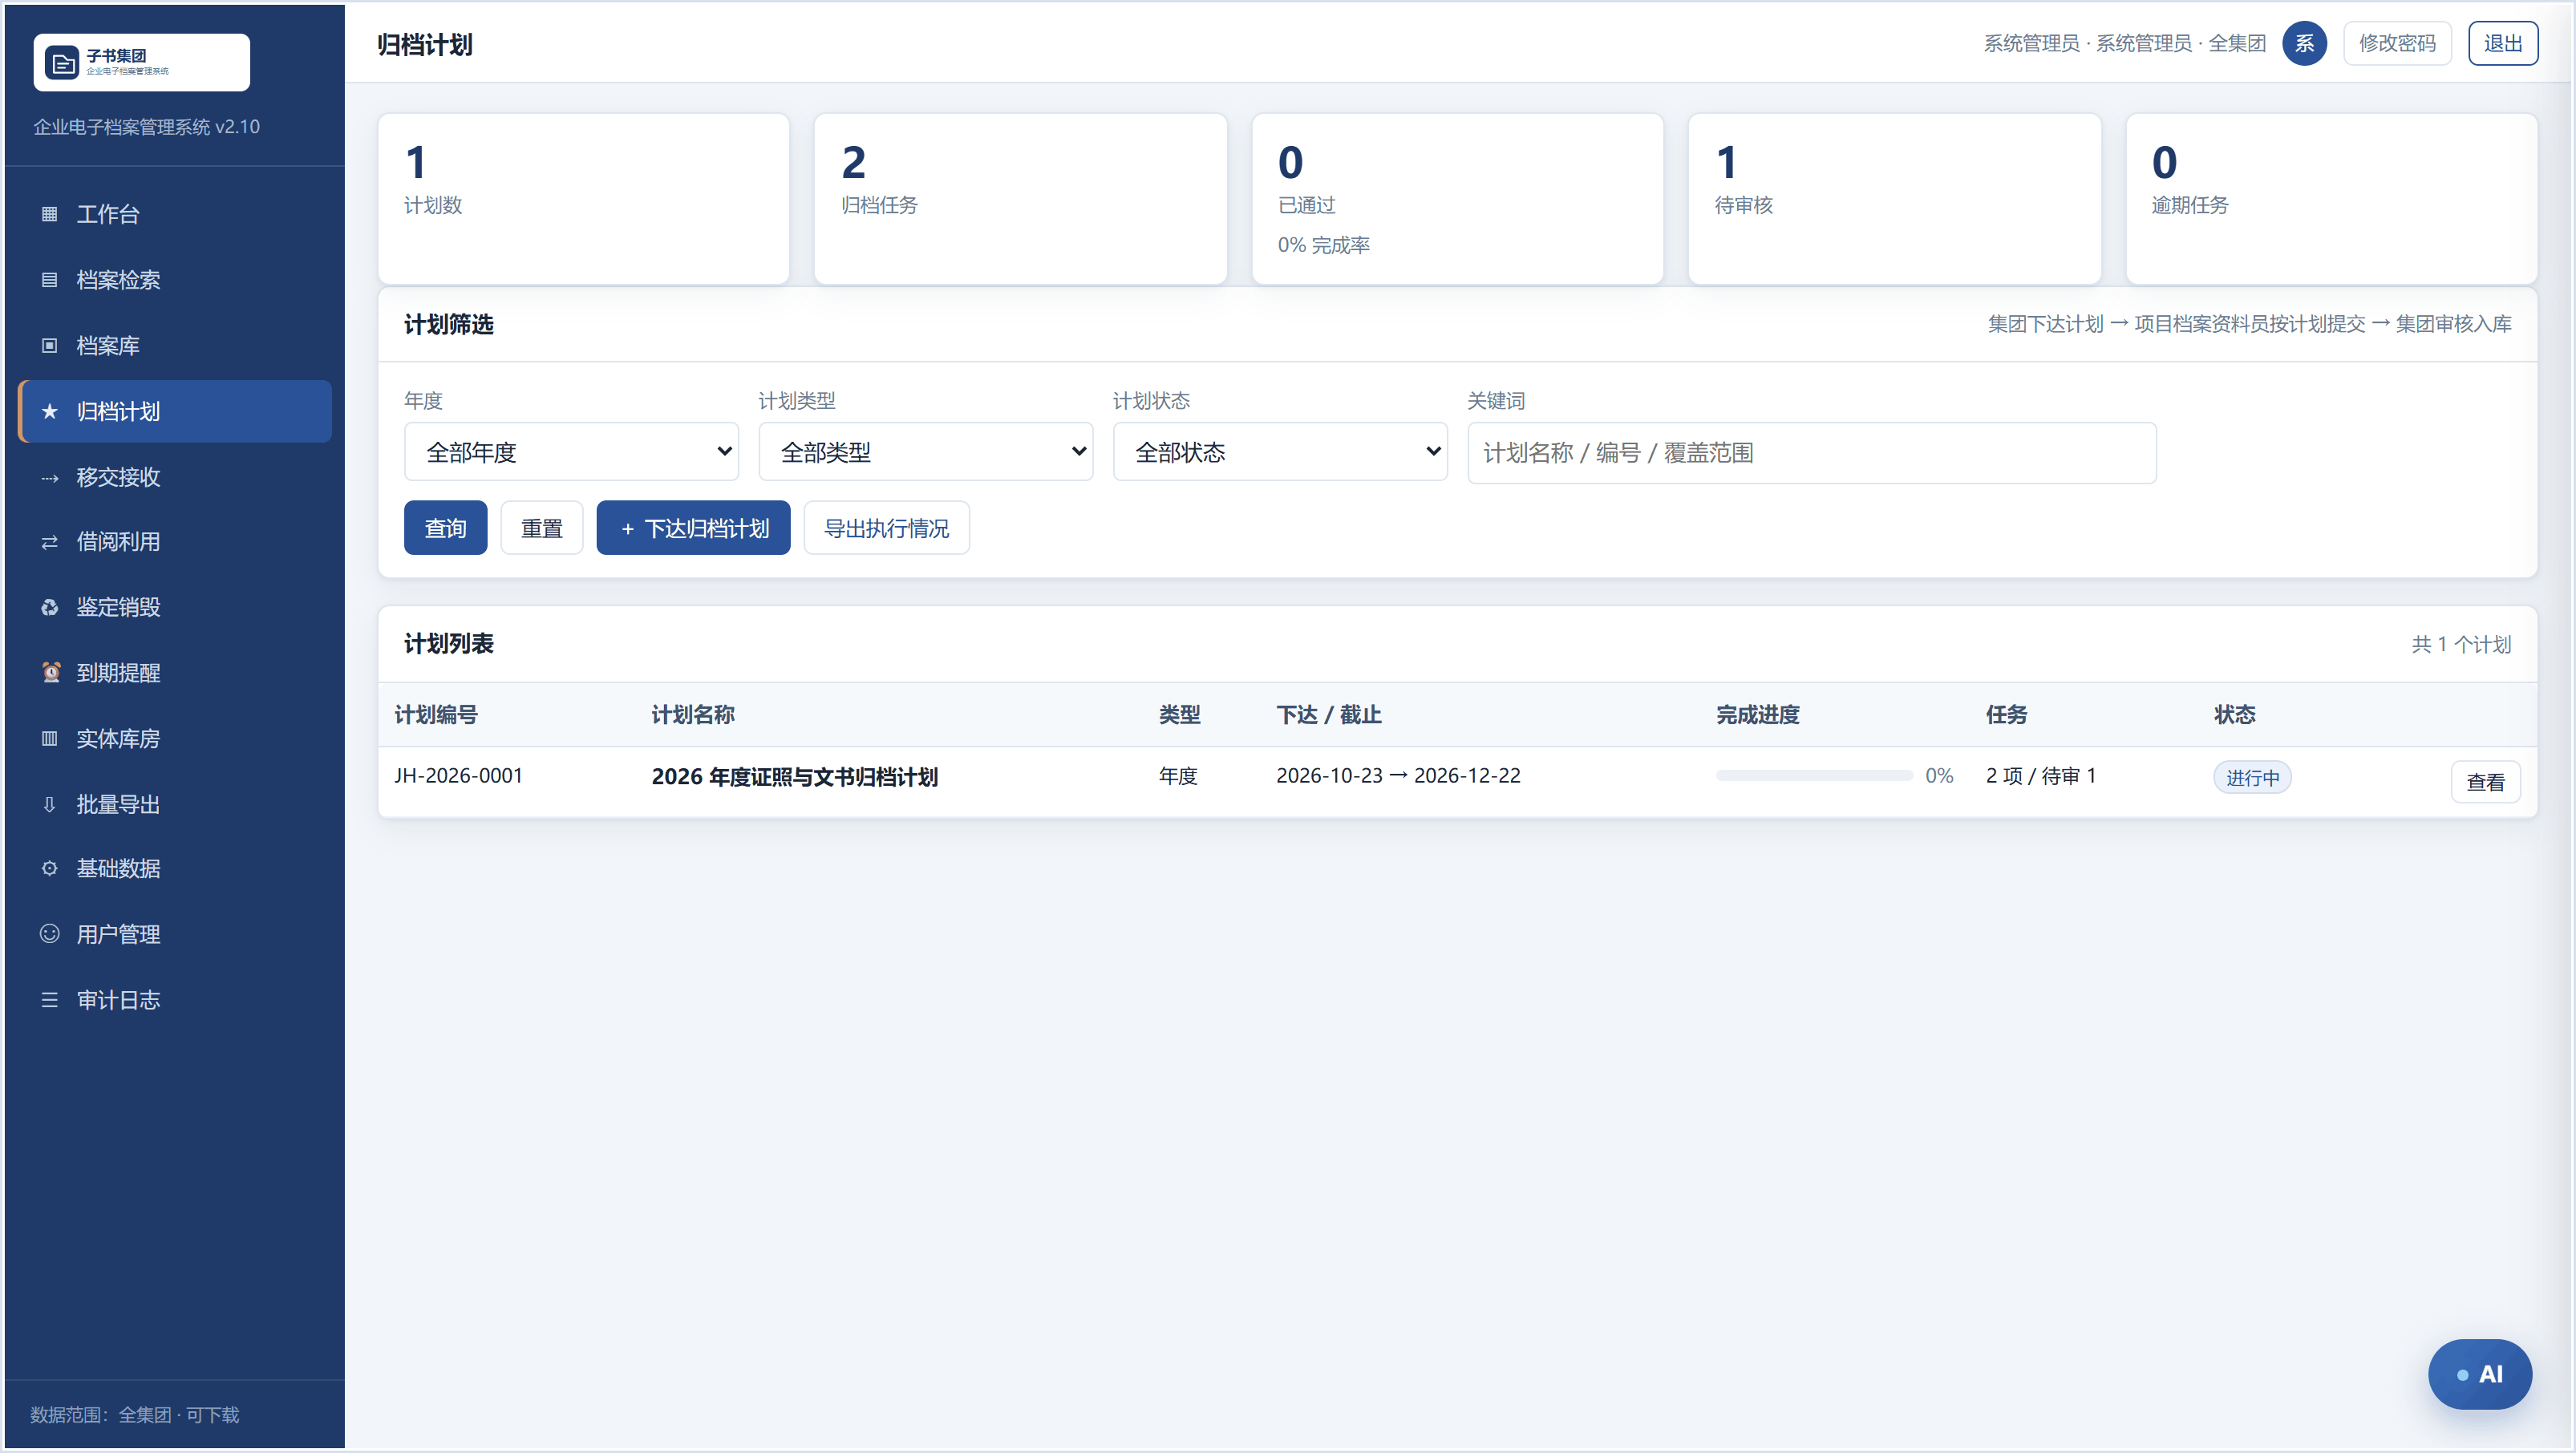Click the 导出执行情况 button
This screenshot has height=1453, width=2576.
point(886,528)
